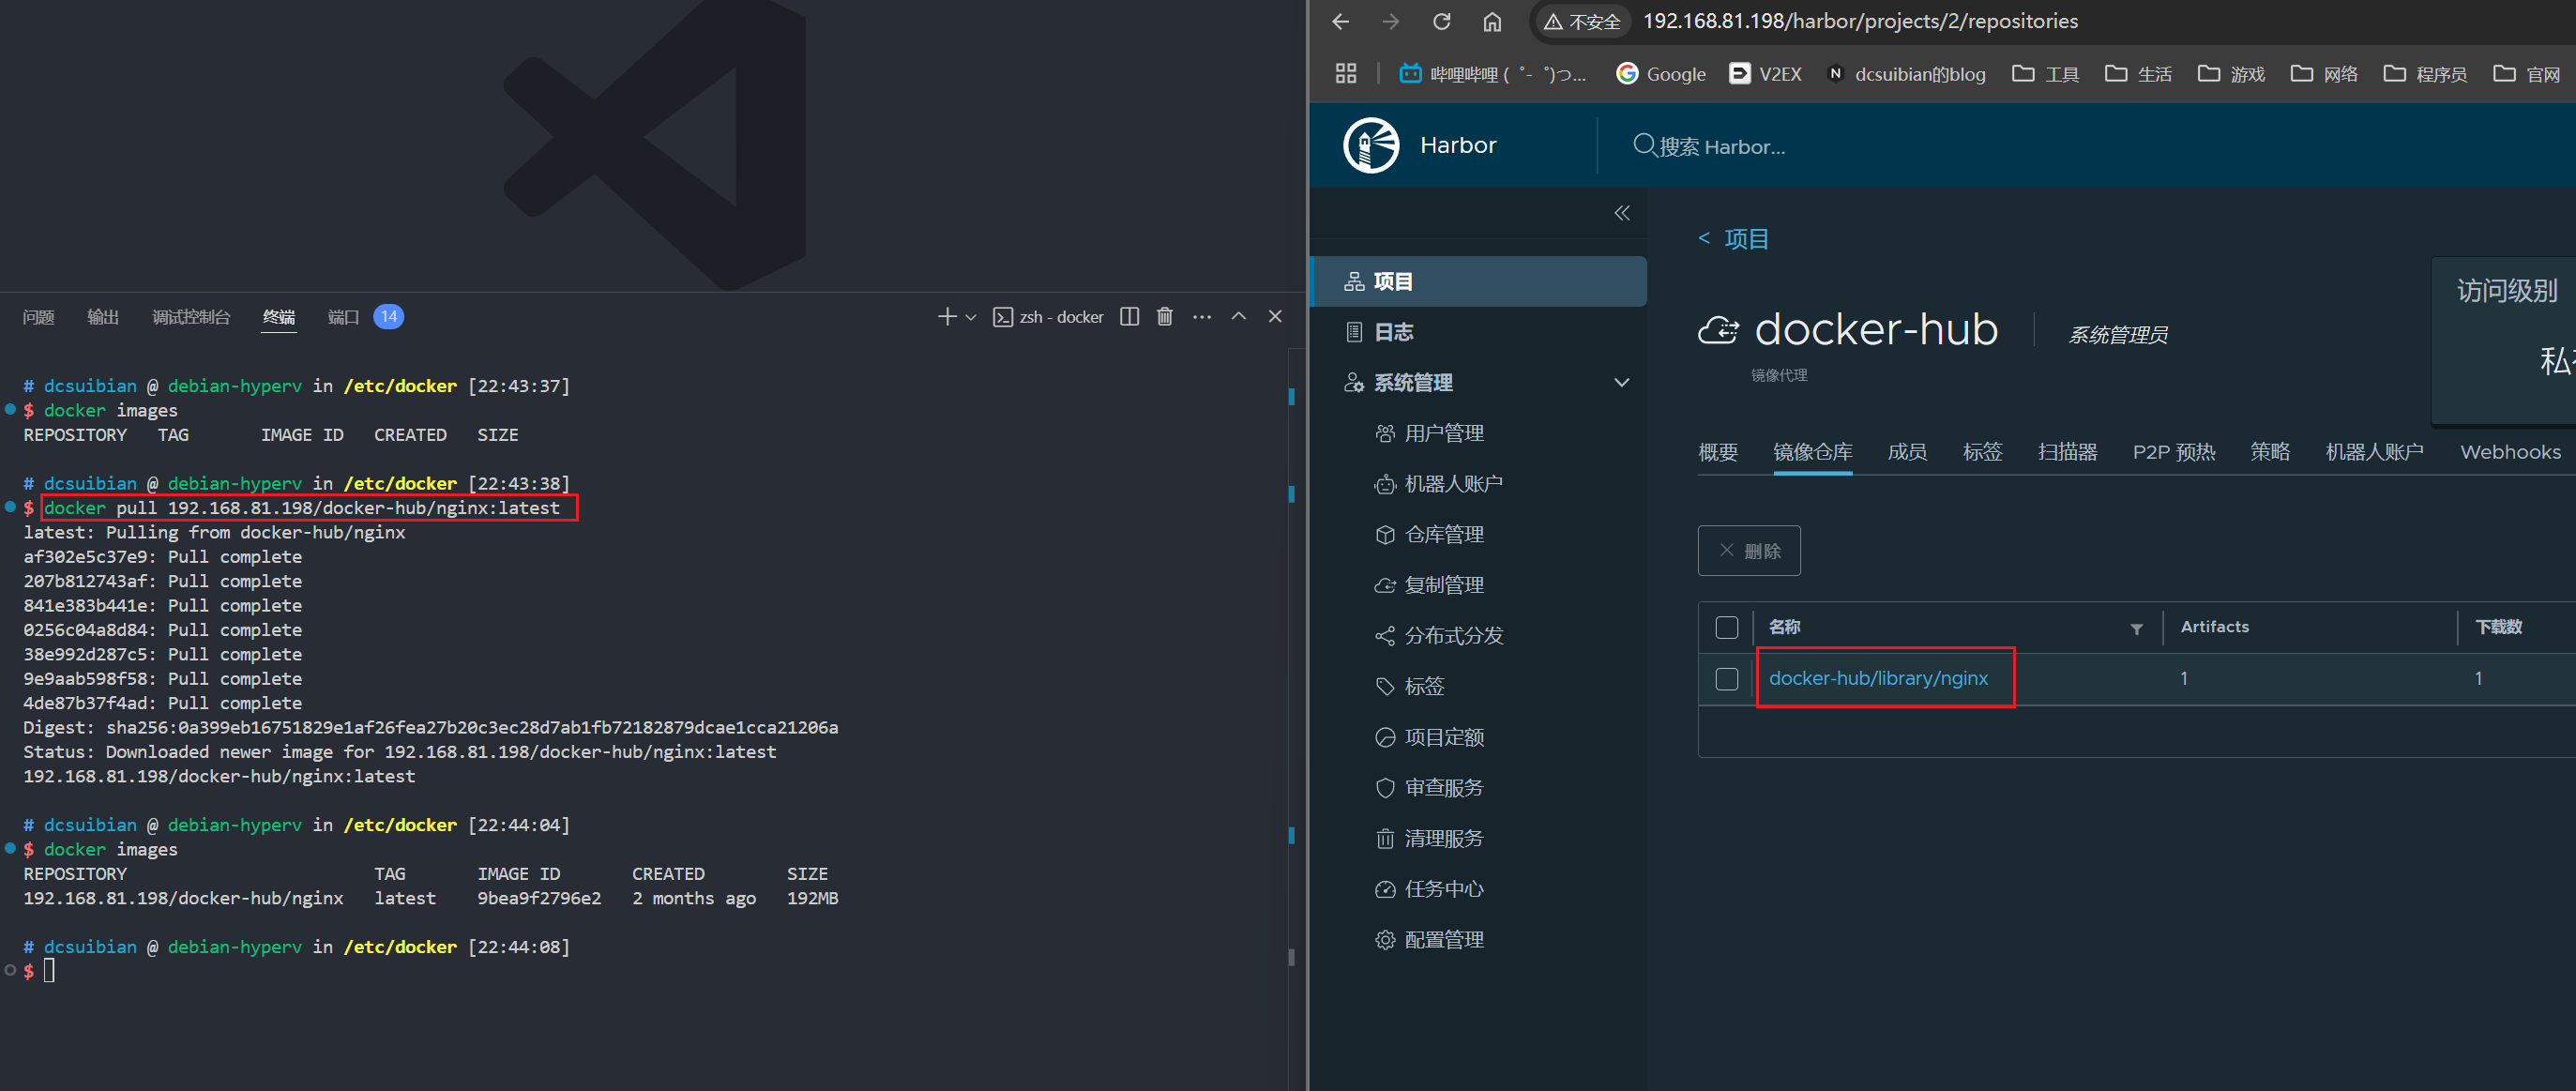The image size is (2576, 1091).
Task: Kill terminal with trash icon
Action: click(x=1165, y=317)
